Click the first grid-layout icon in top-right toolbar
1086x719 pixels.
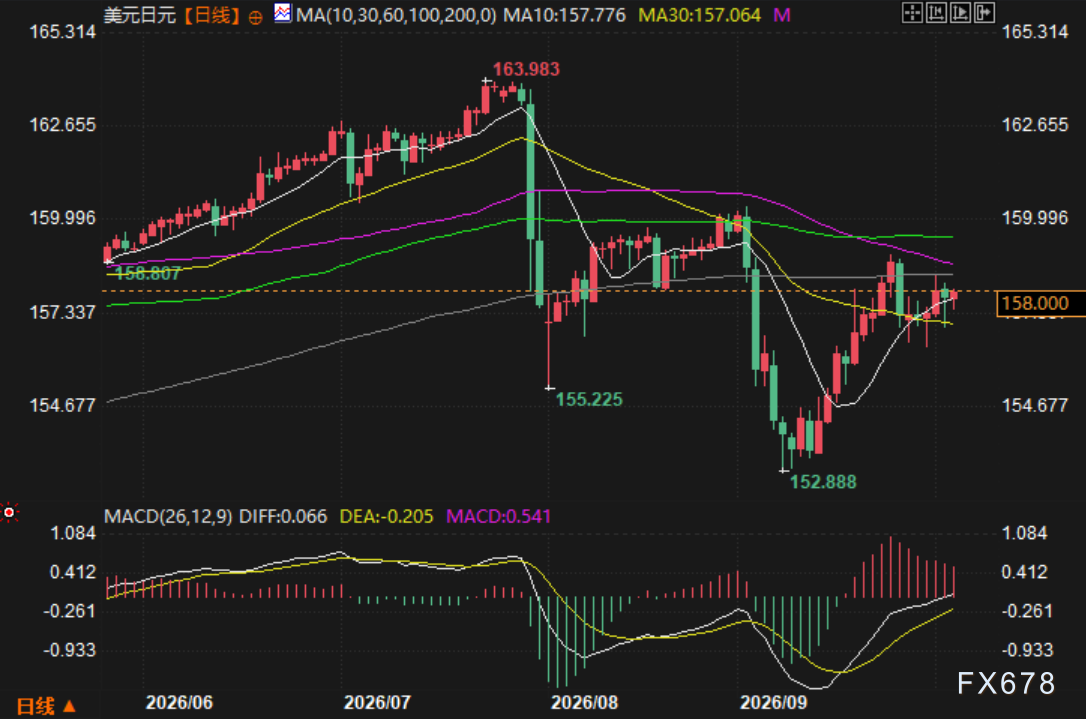[x=912, y=12]
